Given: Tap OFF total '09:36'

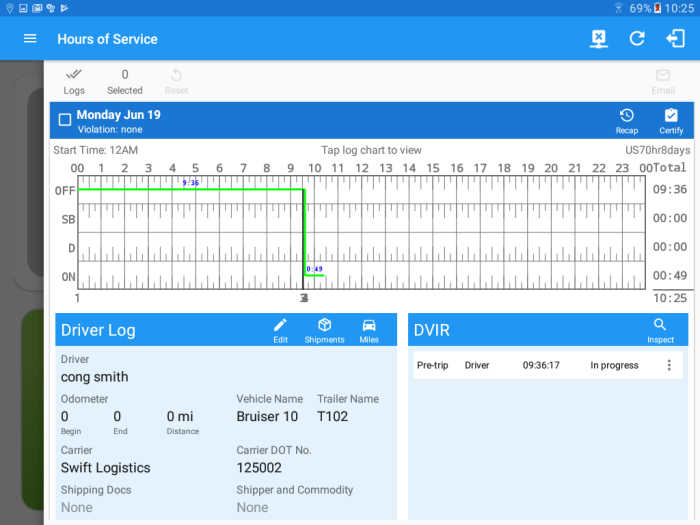Looking at the screenshot, I should [x=670, y=189].
